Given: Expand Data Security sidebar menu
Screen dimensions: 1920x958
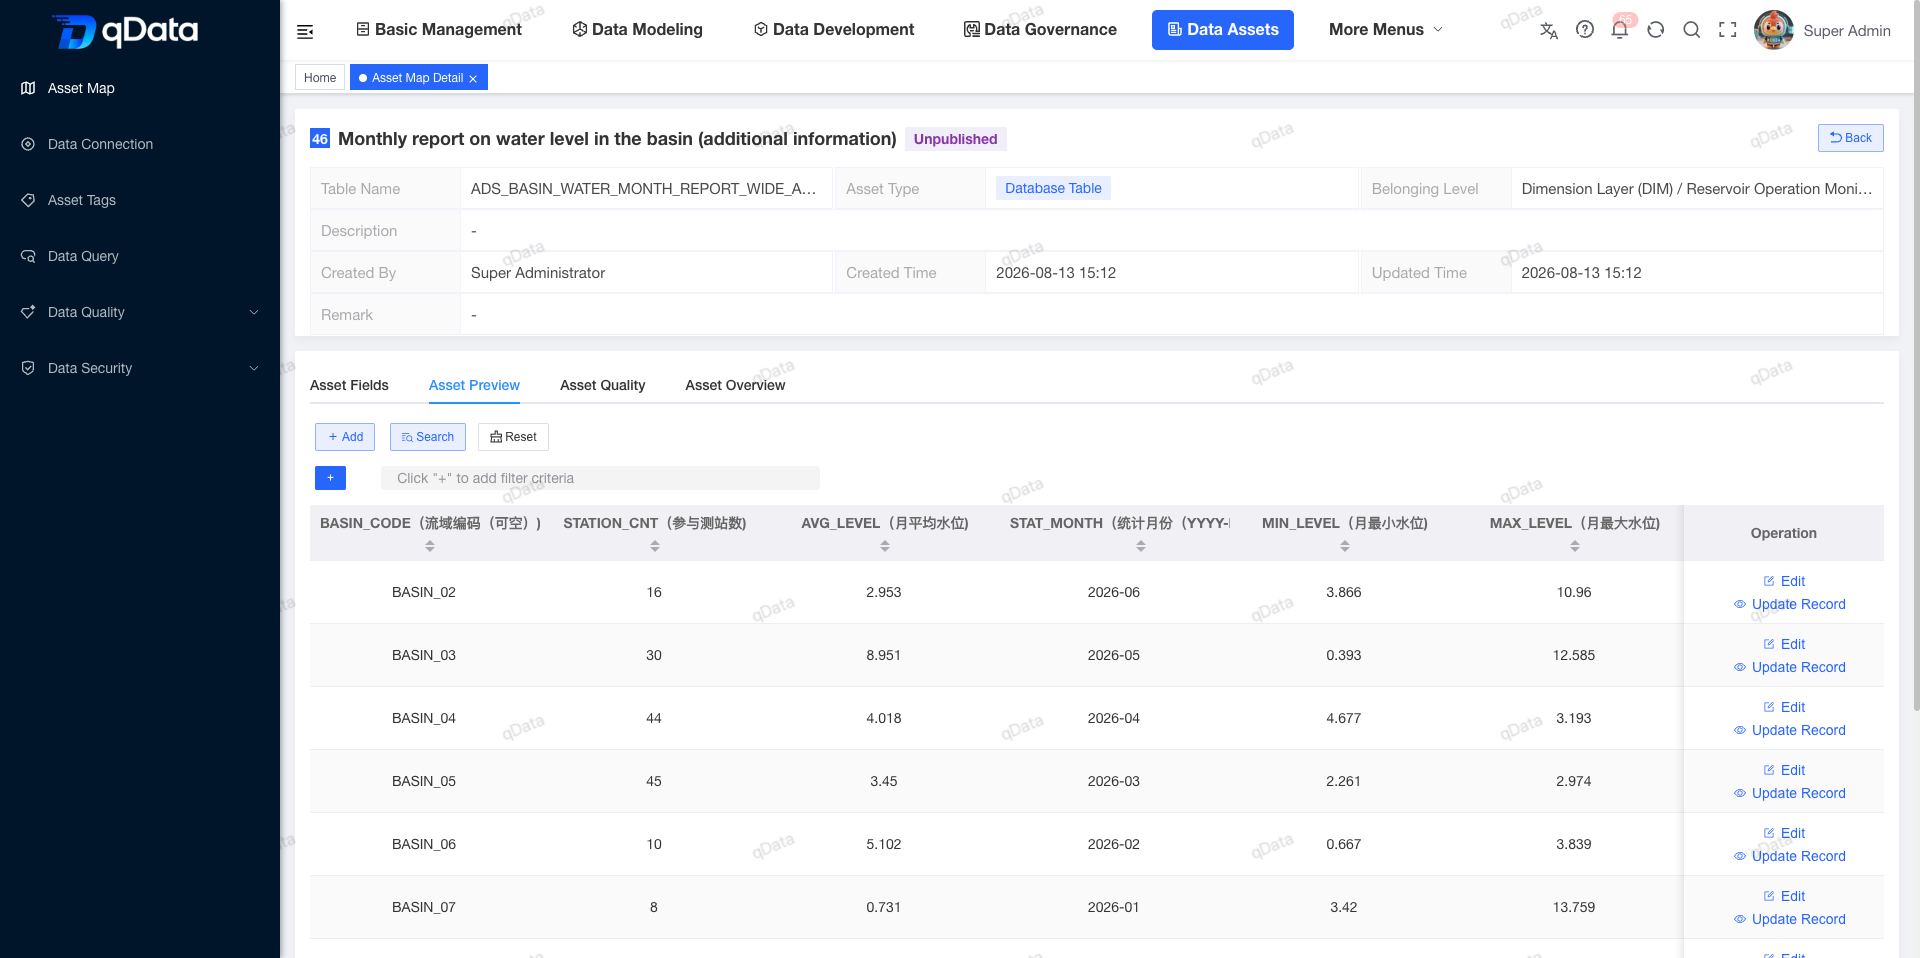Looking at the screenshot, I should click(140, 368).
